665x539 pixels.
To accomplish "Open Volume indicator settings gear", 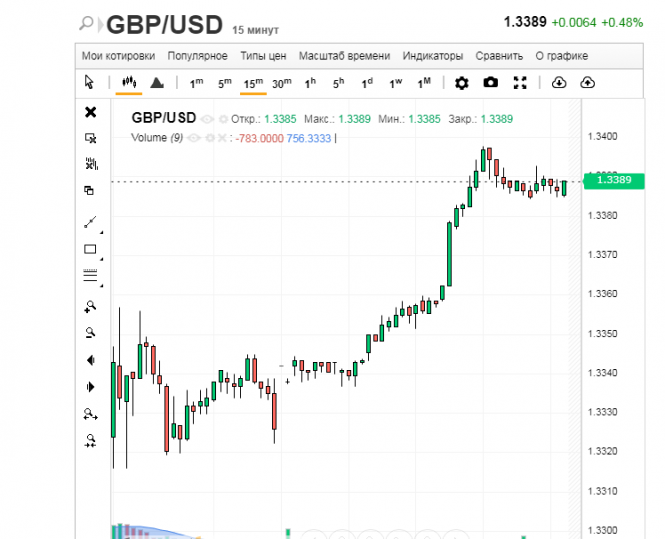I will (x=210, y=138).
